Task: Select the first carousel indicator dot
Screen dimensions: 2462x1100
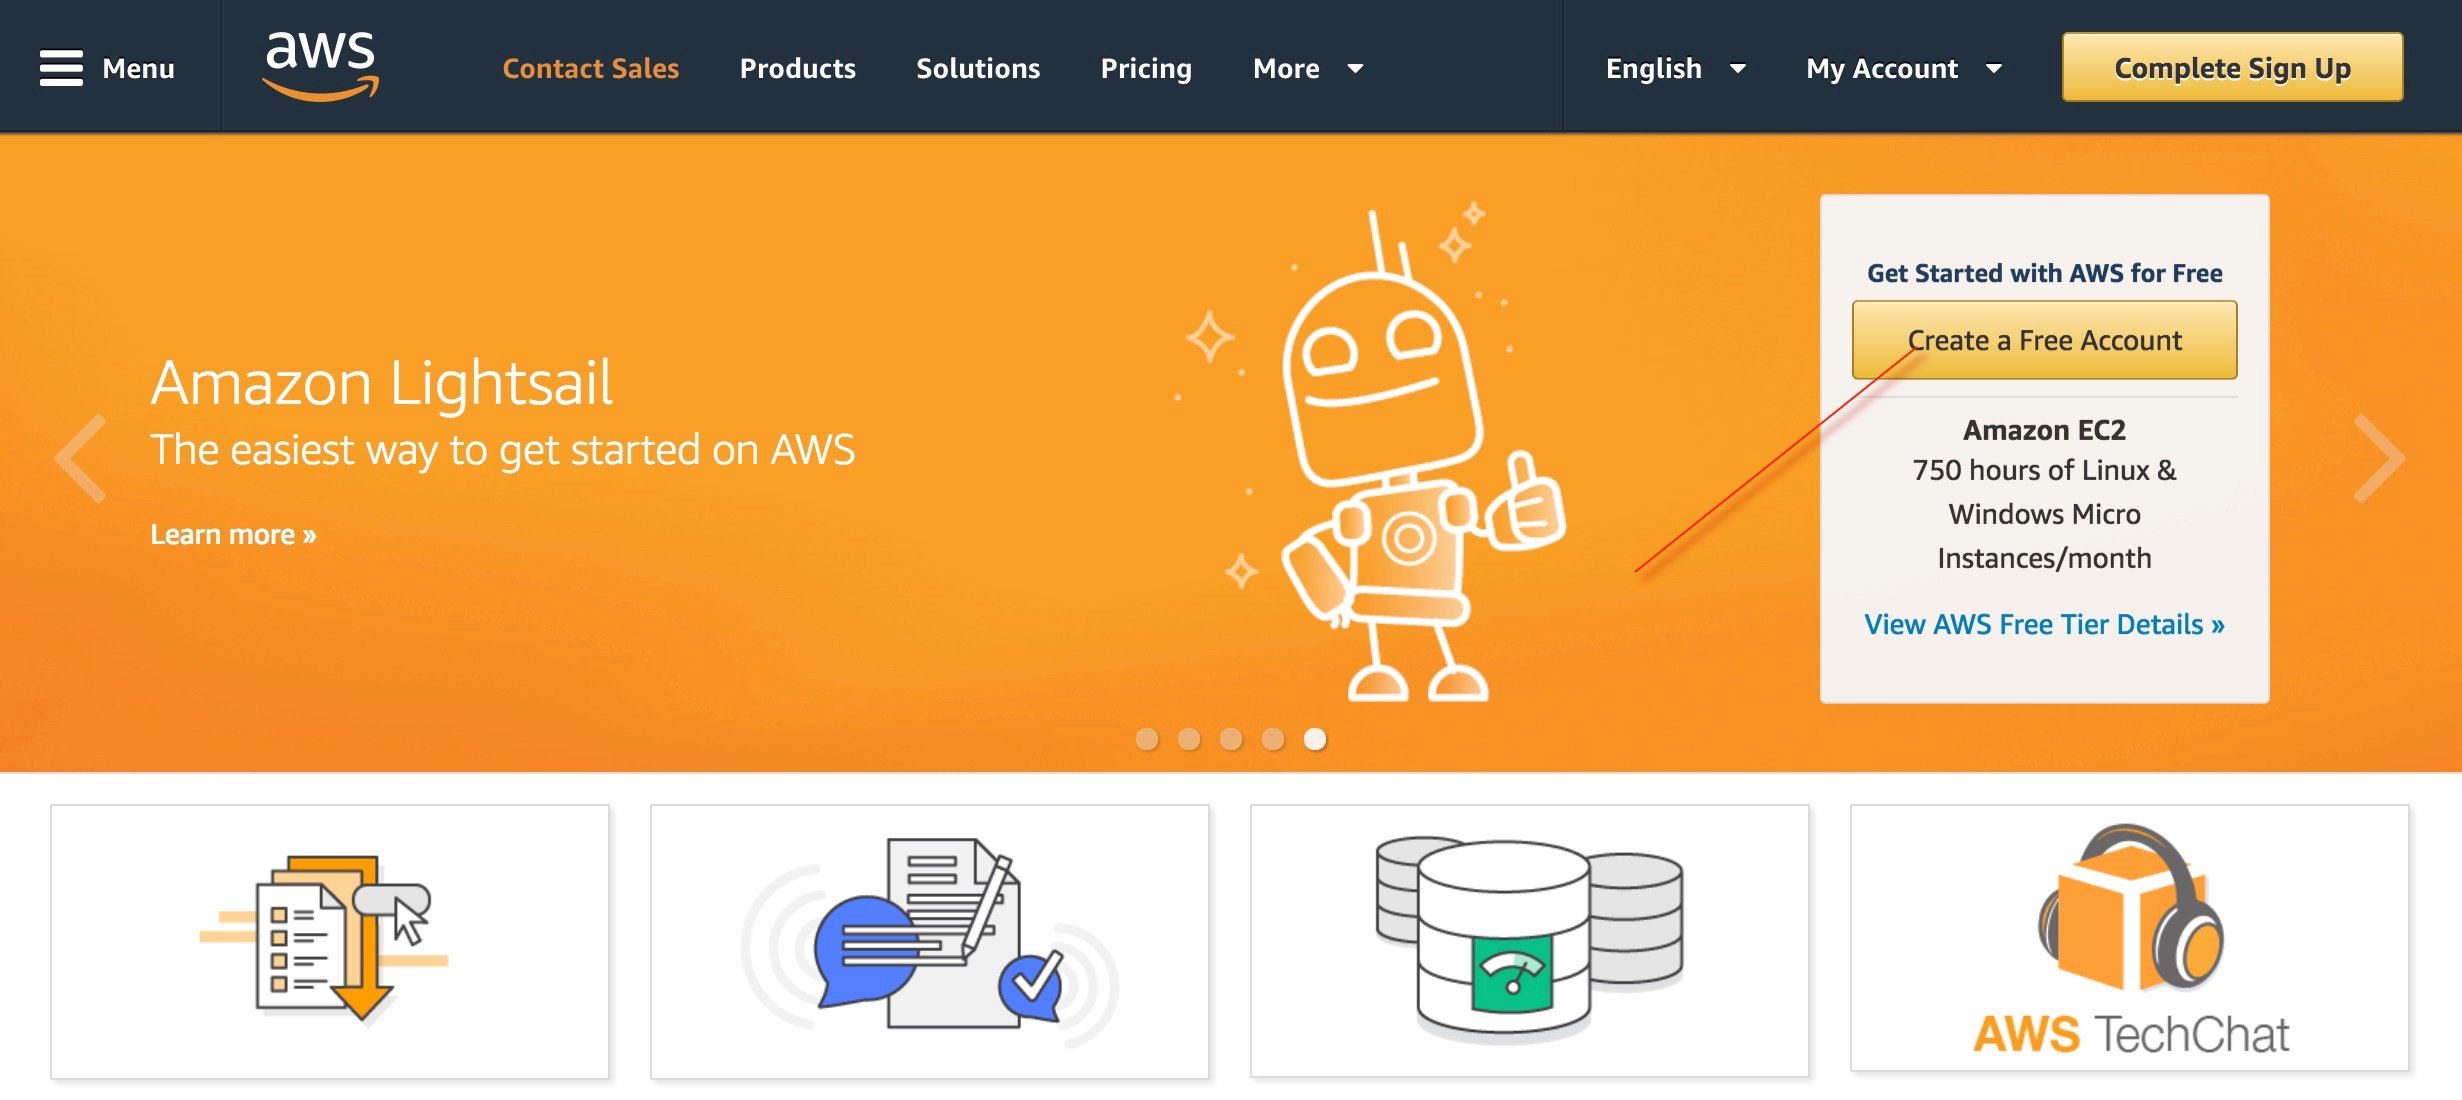Action: point(1147,739)
